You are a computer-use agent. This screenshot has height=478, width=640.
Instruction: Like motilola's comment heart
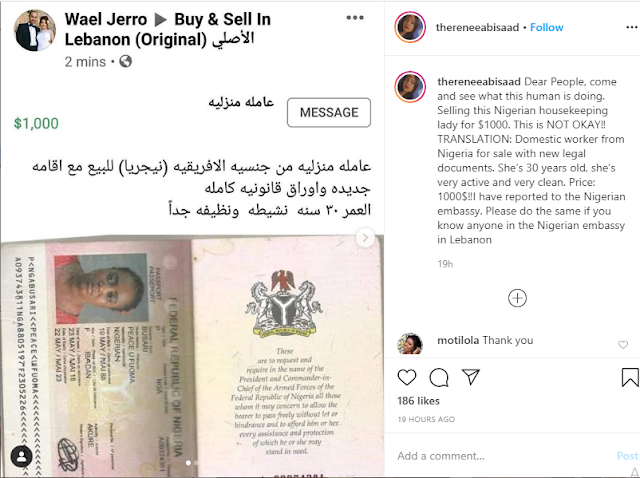click(623, 345)
